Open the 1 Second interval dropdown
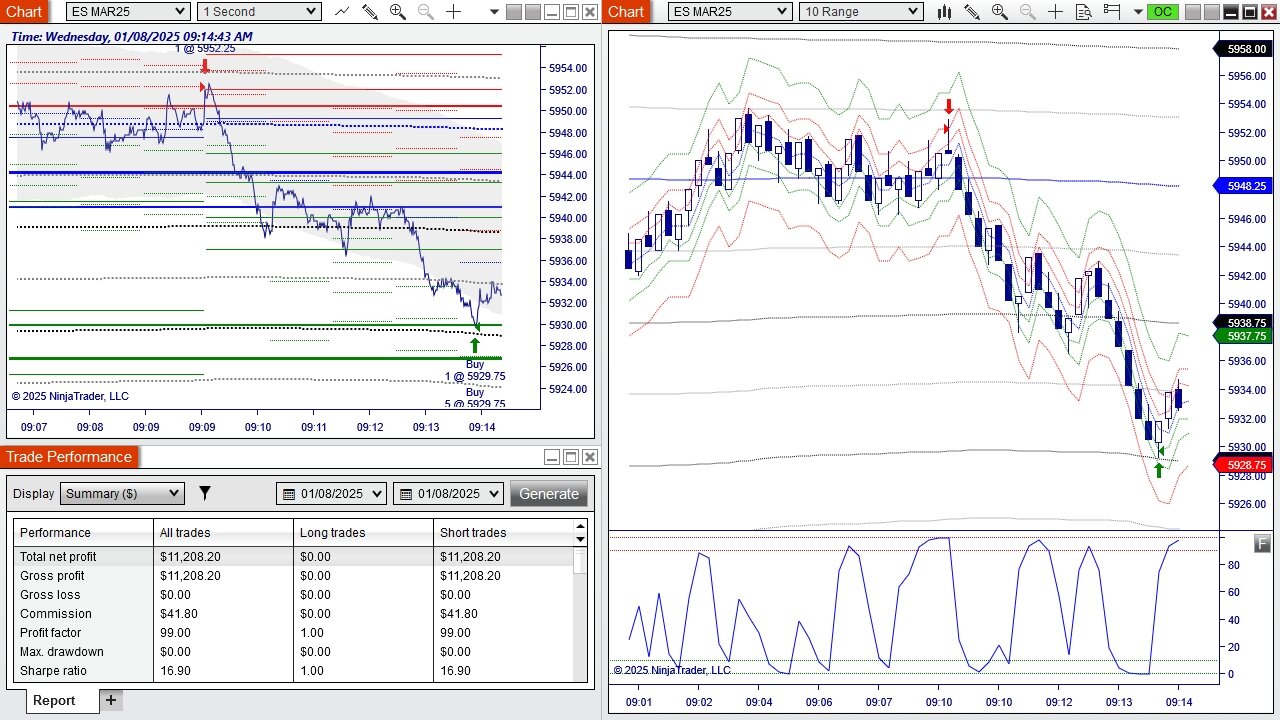Viewport: 1280px width, 720px height. (x=258, y=11)
